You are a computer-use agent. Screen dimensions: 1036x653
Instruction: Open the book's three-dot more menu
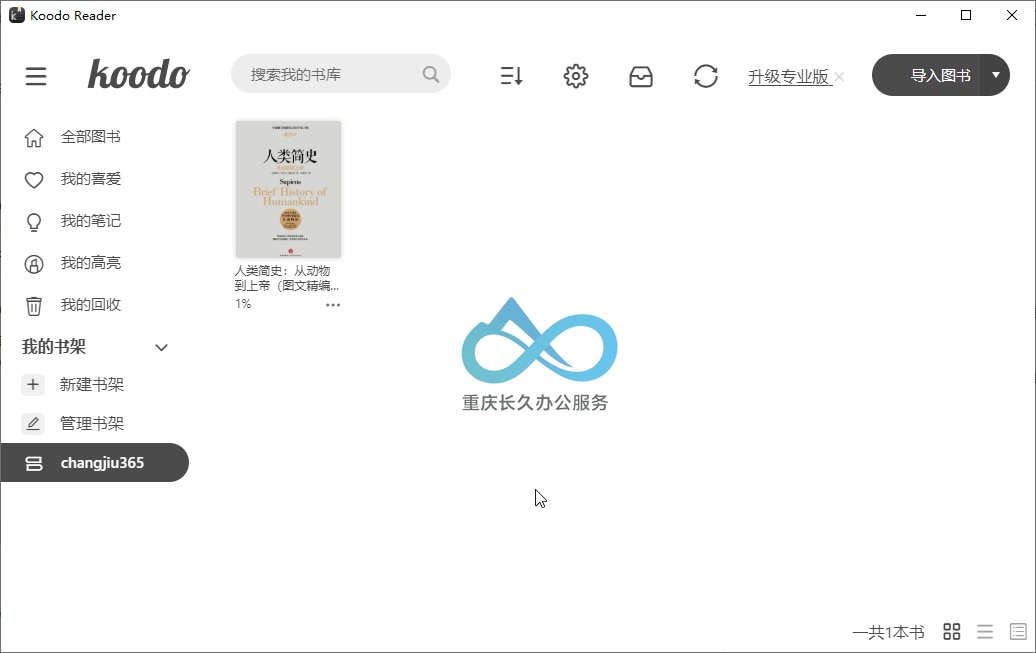pyautogui.click(x=333, y=305)
